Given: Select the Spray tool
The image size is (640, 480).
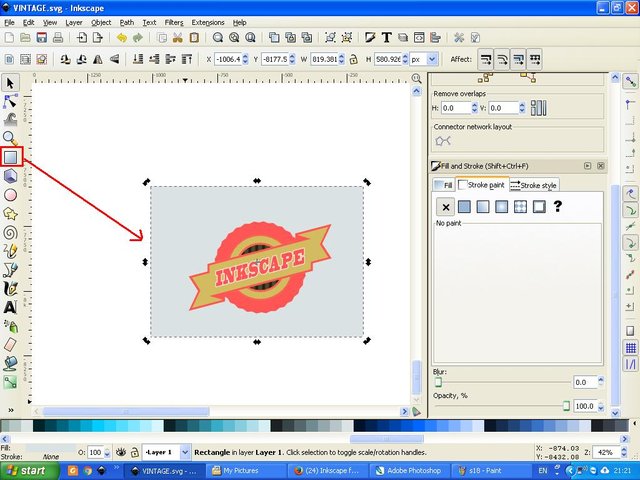Looking at the screenshot, I should click(x=10, y=326).
